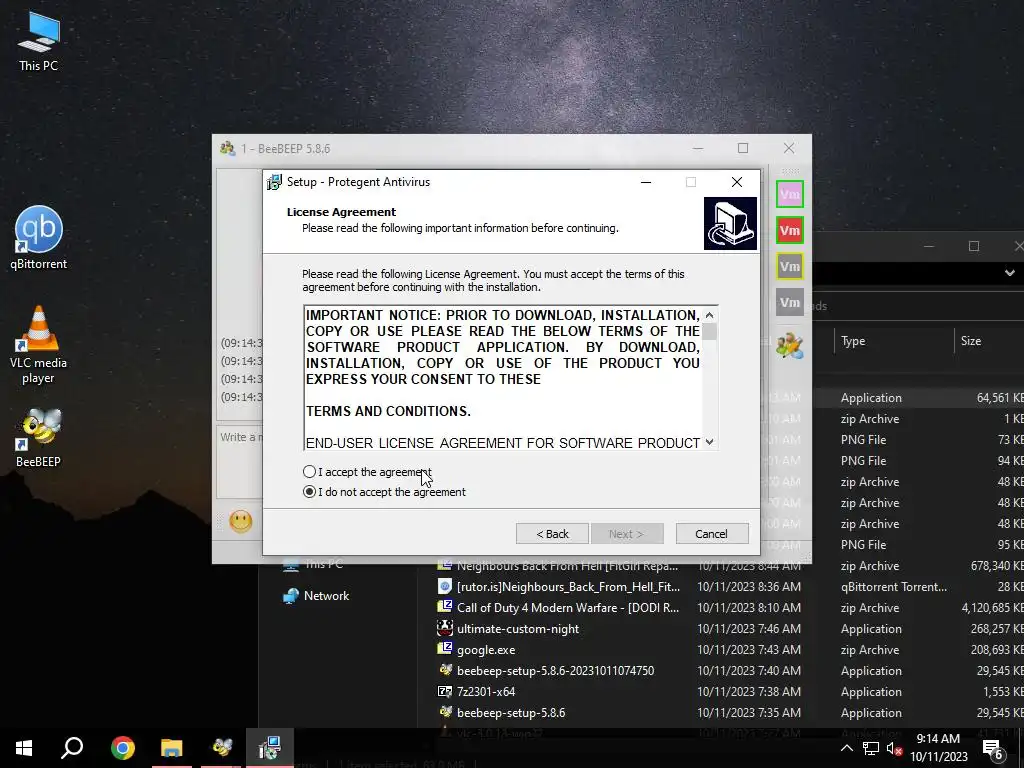Screen dimensions: 1024x768
Task: Click the 'qBittorrent Torrent...' type cell
Action: [893, 586]
